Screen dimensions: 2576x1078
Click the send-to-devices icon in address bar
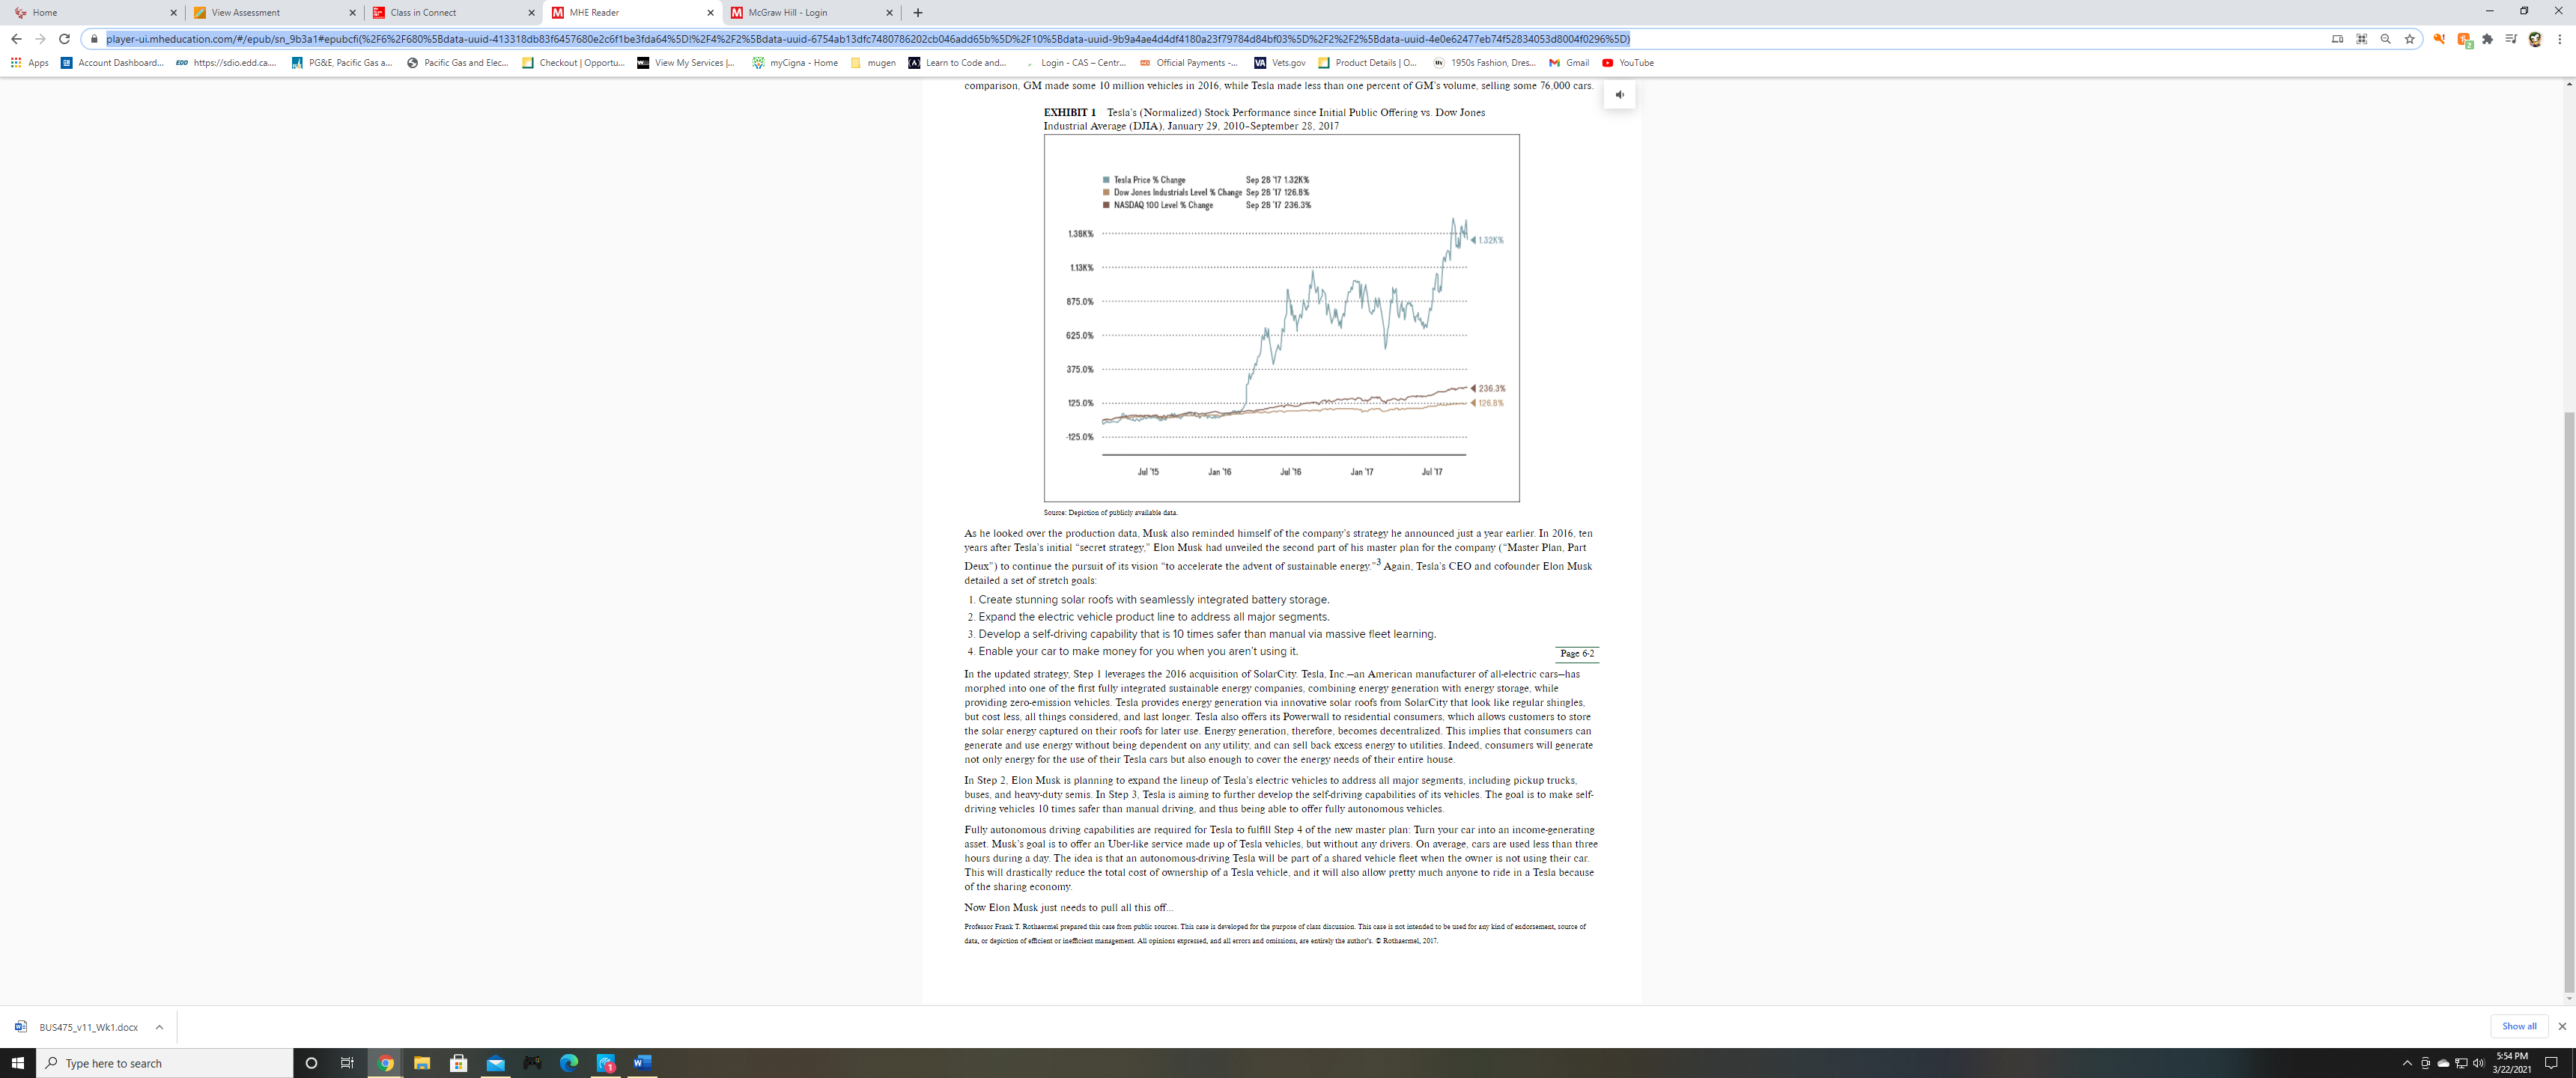tap(2337, 39)
